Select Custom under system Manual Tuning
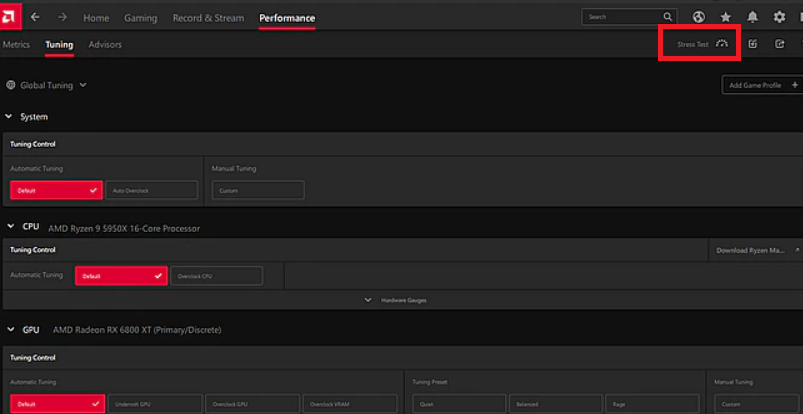803x414 pixels. [258, 190]
